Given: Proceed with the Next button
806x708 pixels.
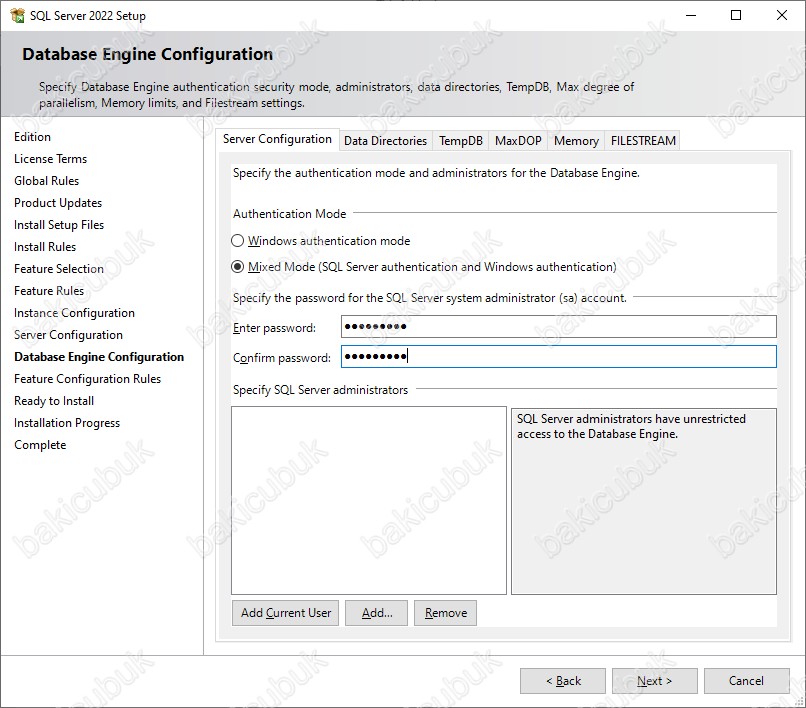Looking at the screenshot, I should pyautogui.click(x=654, y=681).
